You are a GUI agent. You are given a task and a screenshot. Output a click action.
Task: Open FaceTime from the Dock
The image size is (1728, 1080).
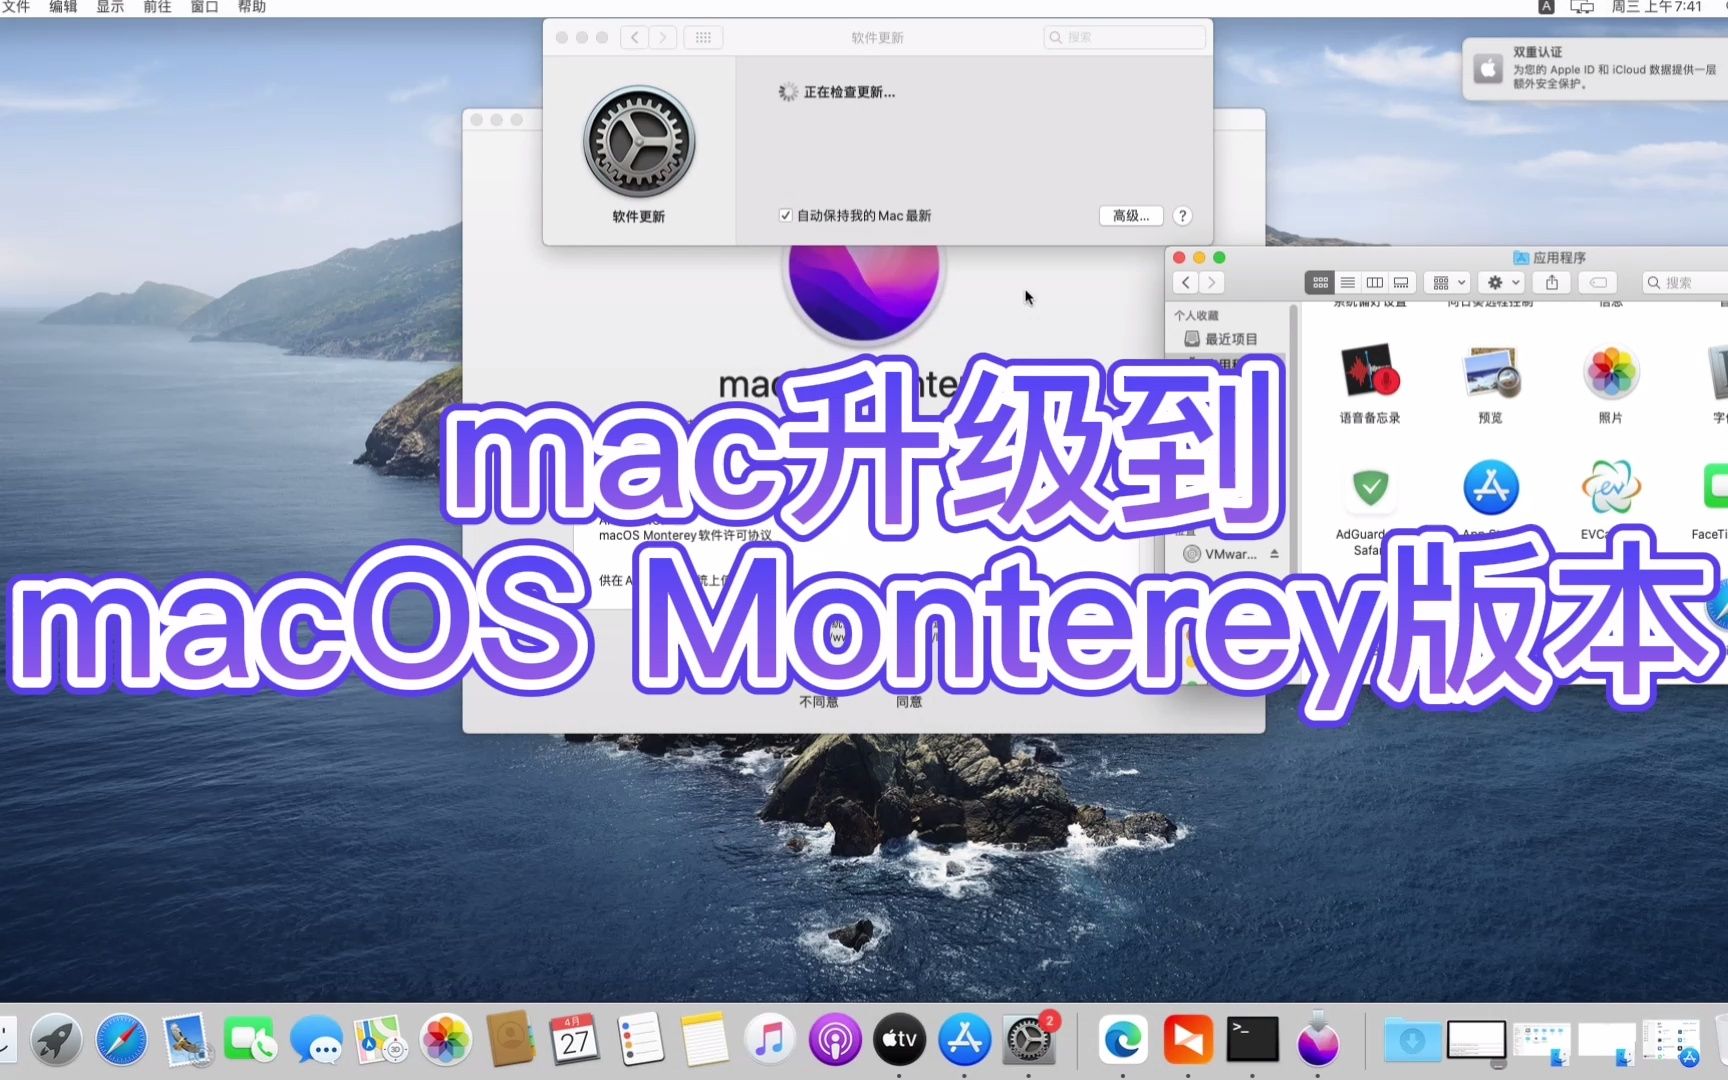click(x=251, y=1041)
